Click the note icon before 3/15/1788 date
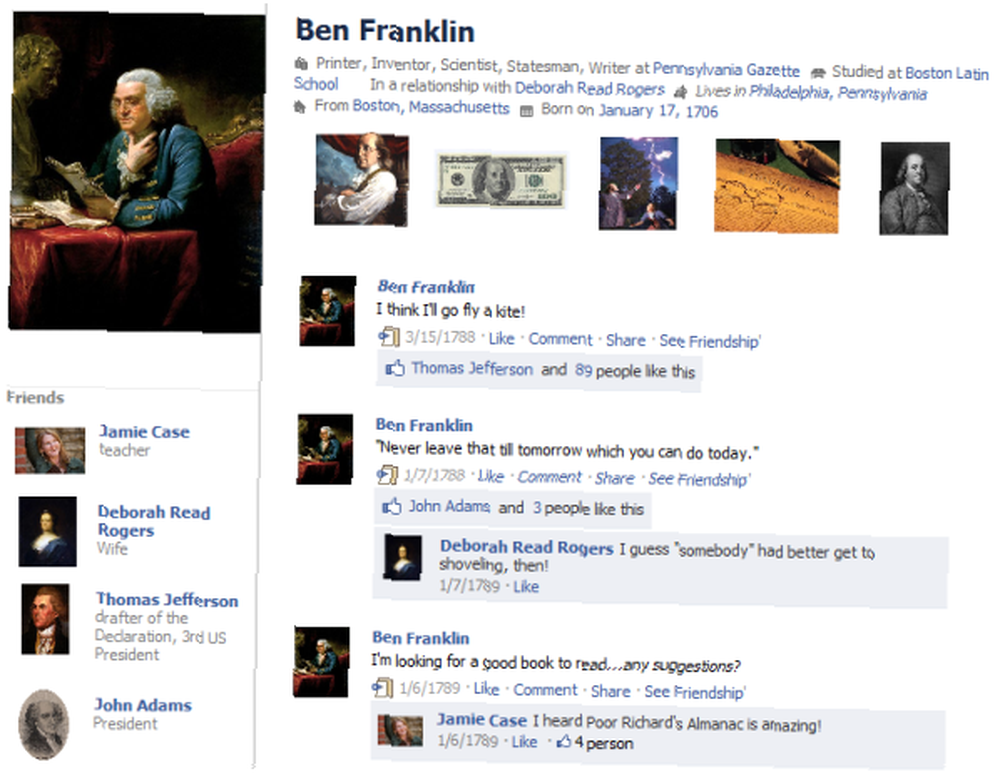Image resolution: width=1000 pixels, height=784 pixels. pos(389,336)
